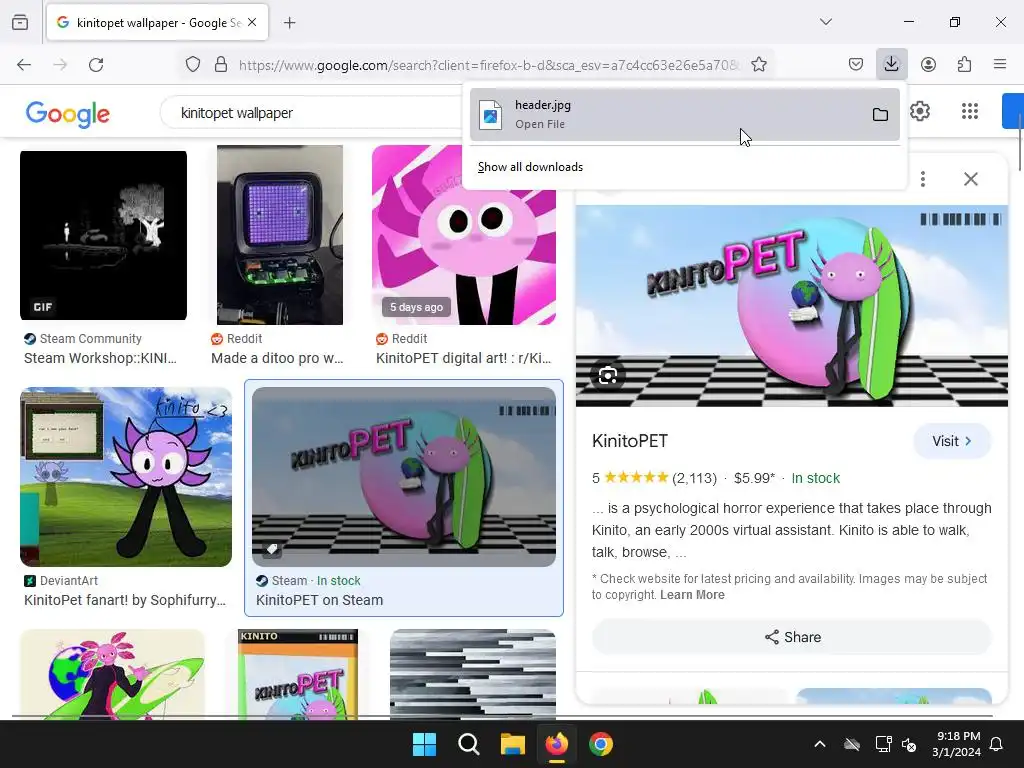Image resolution: width=1024 pixels, height=768 pixels.
Task: Open the Firefox application hamburger menu
Action: [1000, 64]
